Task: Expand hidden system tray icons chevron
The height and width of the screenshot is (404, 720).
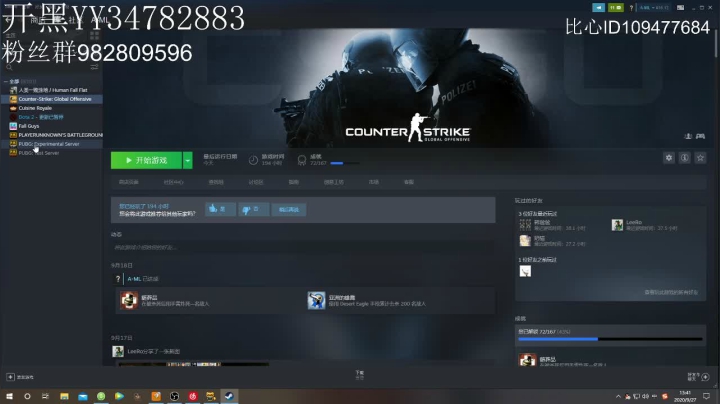Action: (x=618, y=396)
